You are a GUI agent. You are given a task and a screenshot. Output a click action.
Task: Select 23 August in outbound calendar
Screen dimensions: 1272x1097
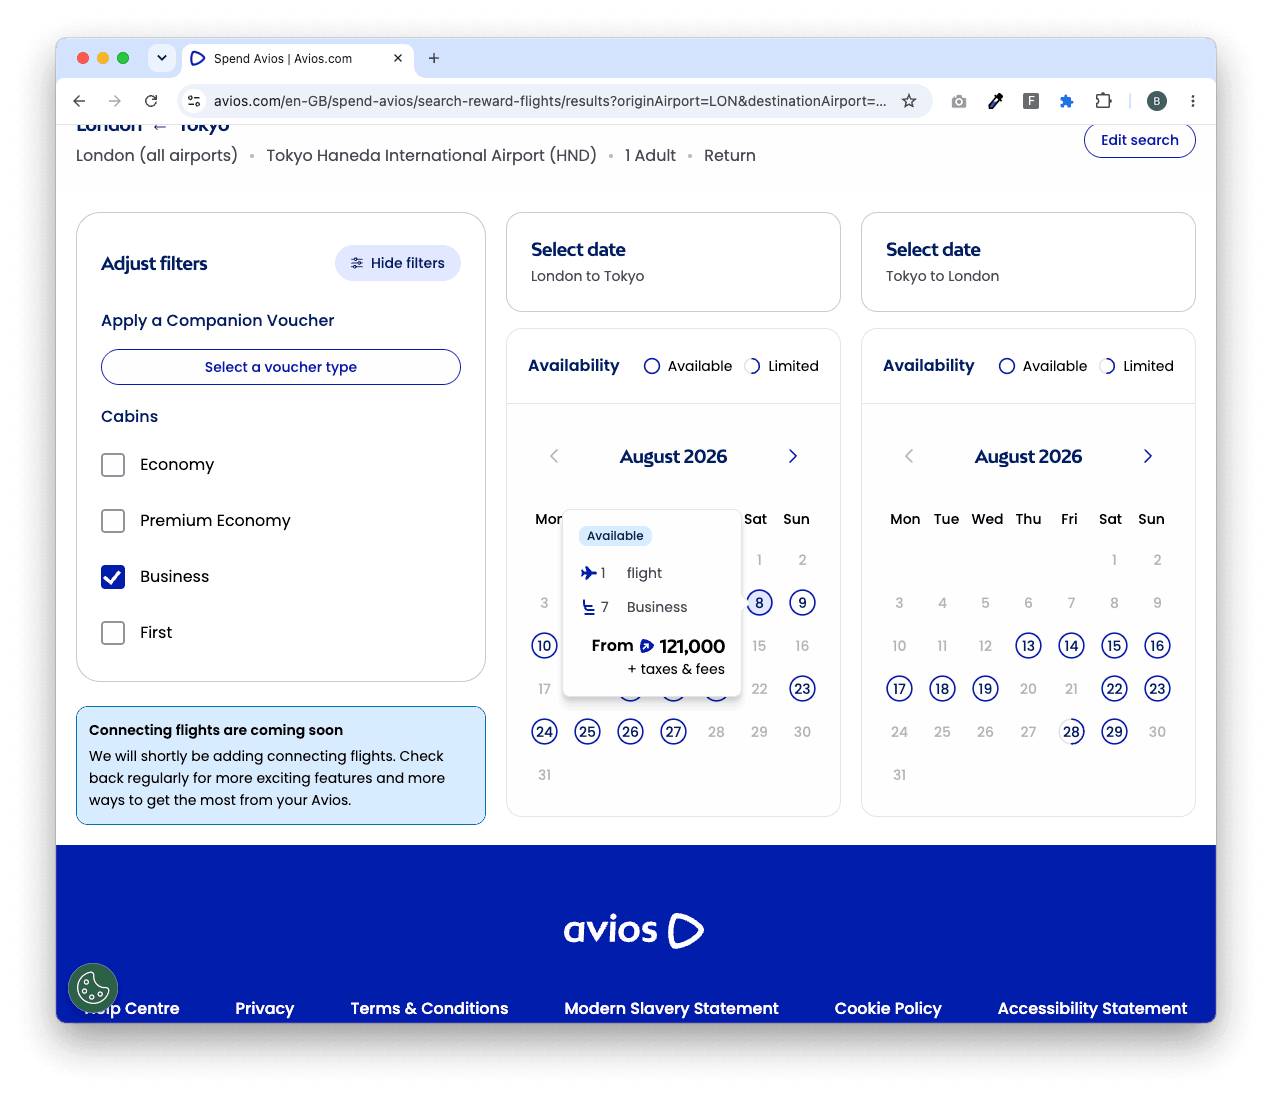point(802,689)
